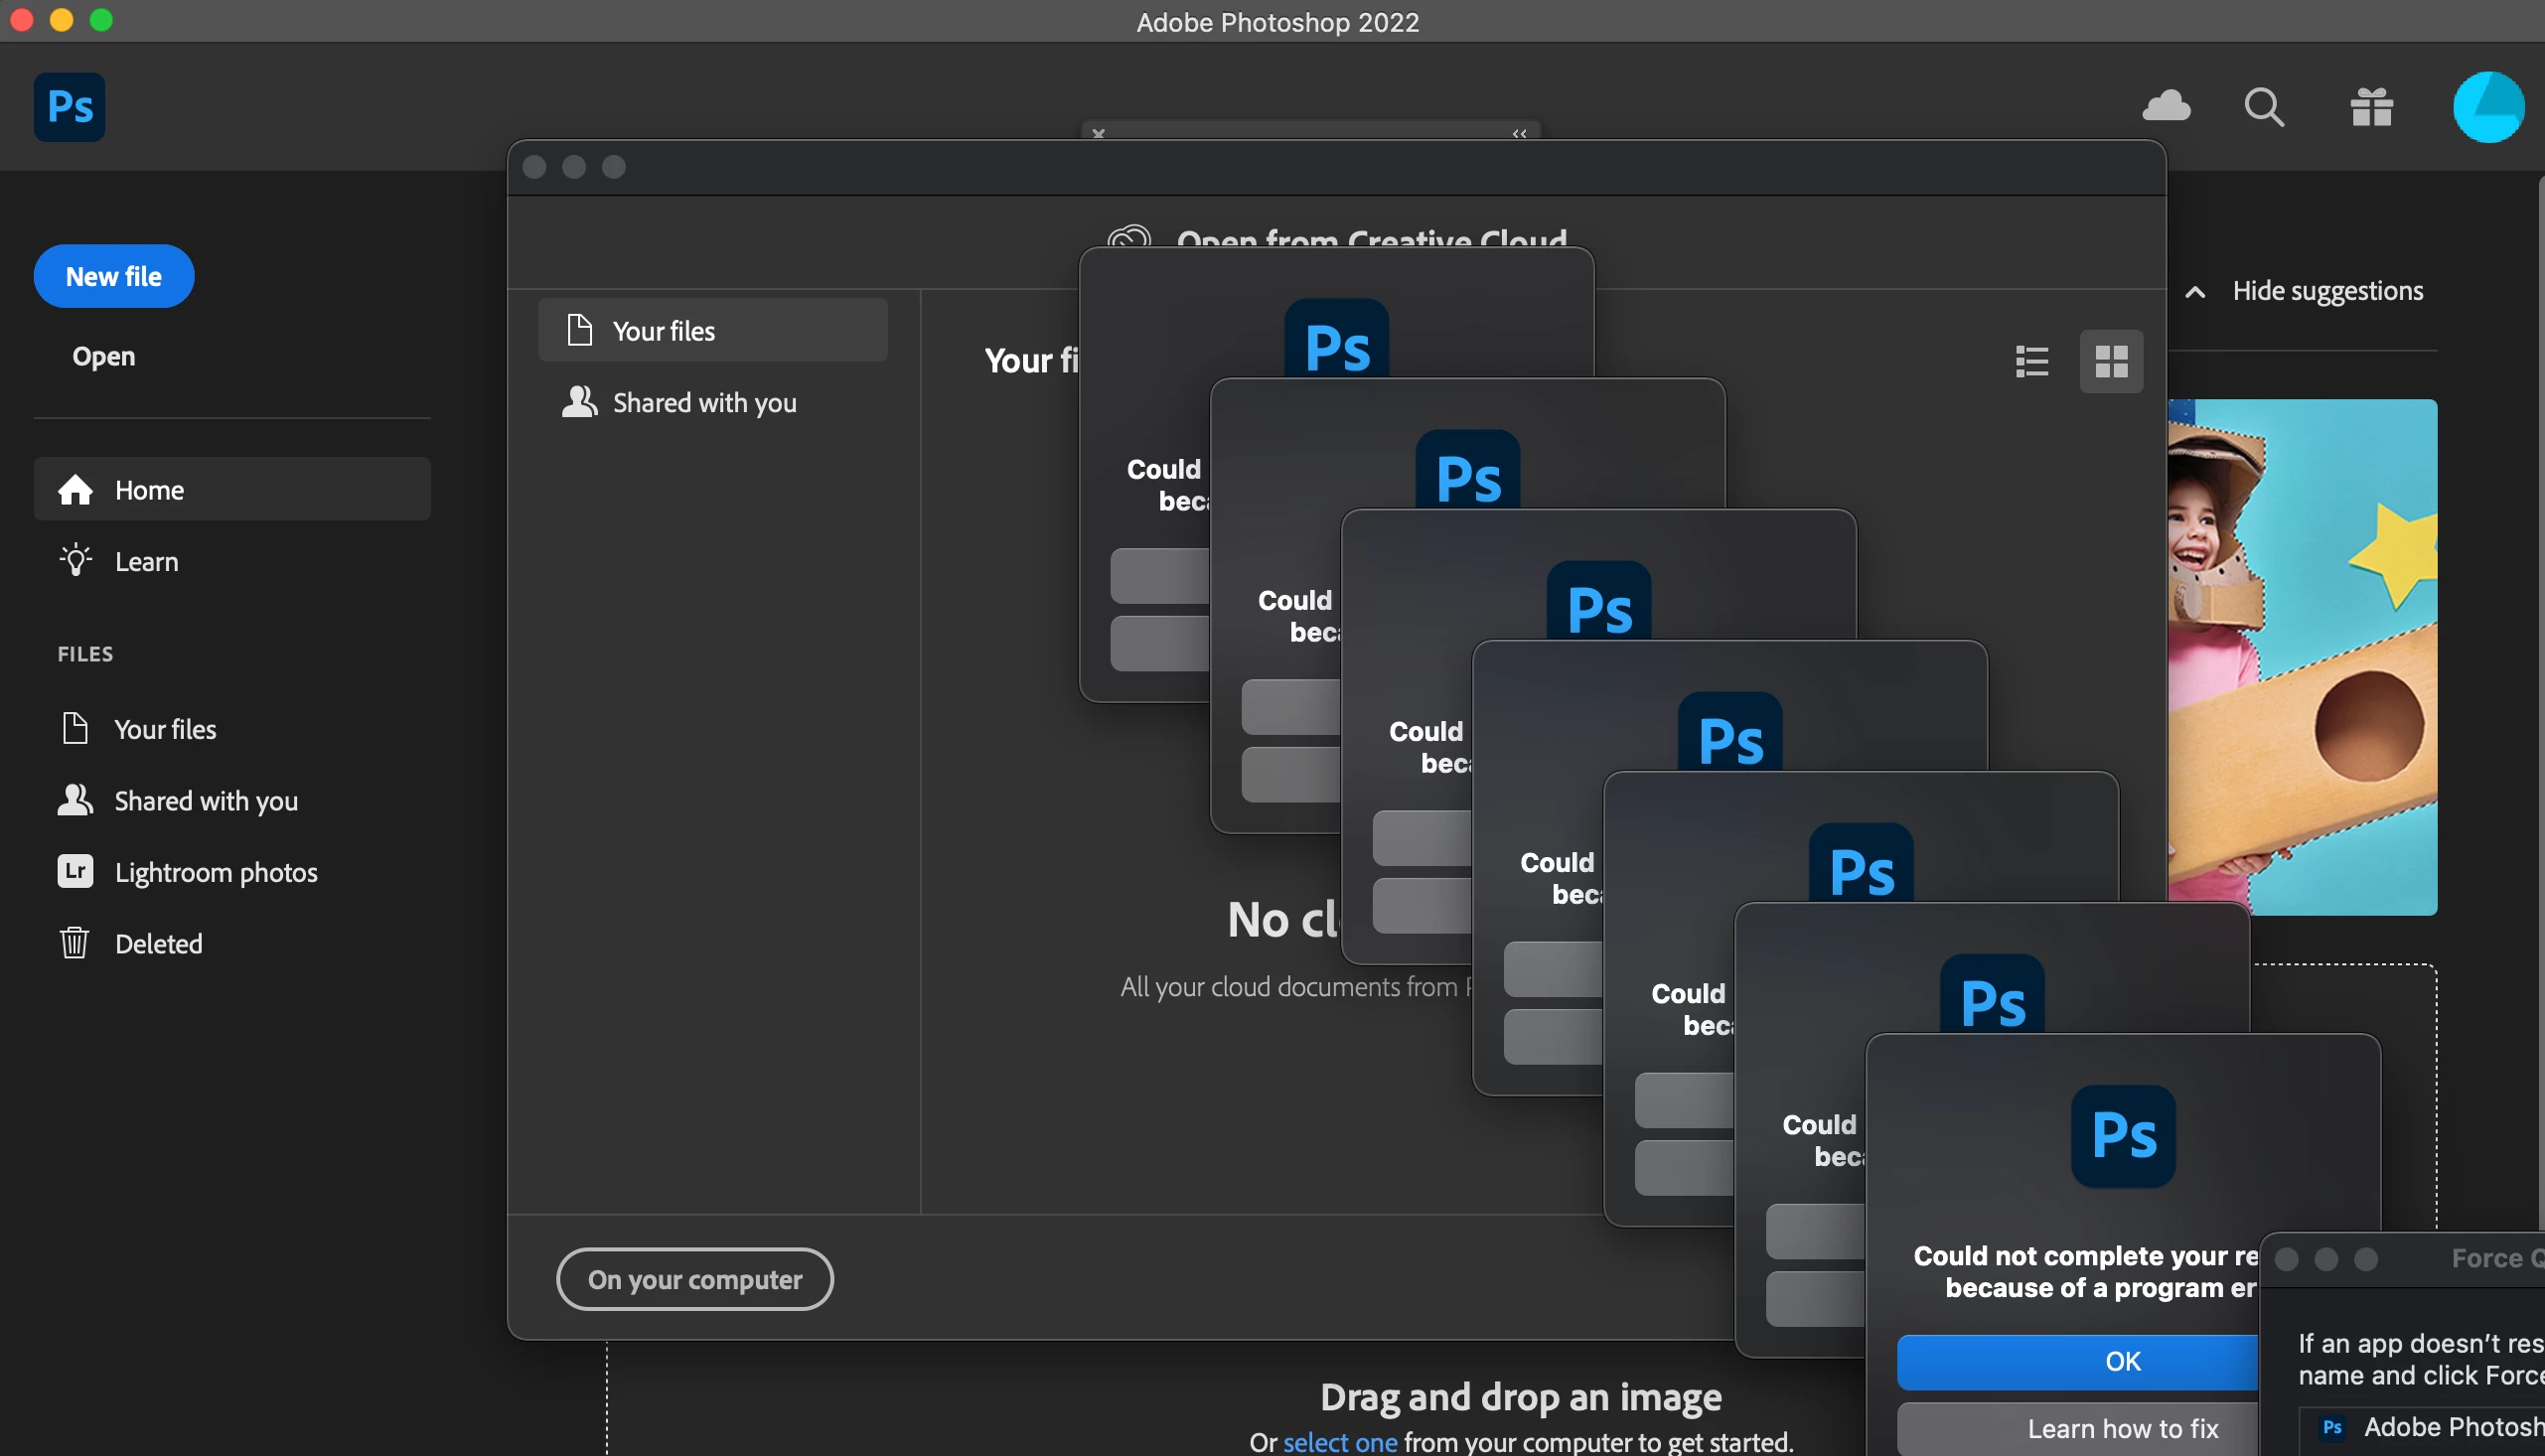Open the user profile avatar
The height and width of the screenshot is (1456, 2545).
[x=2487, y=107]
